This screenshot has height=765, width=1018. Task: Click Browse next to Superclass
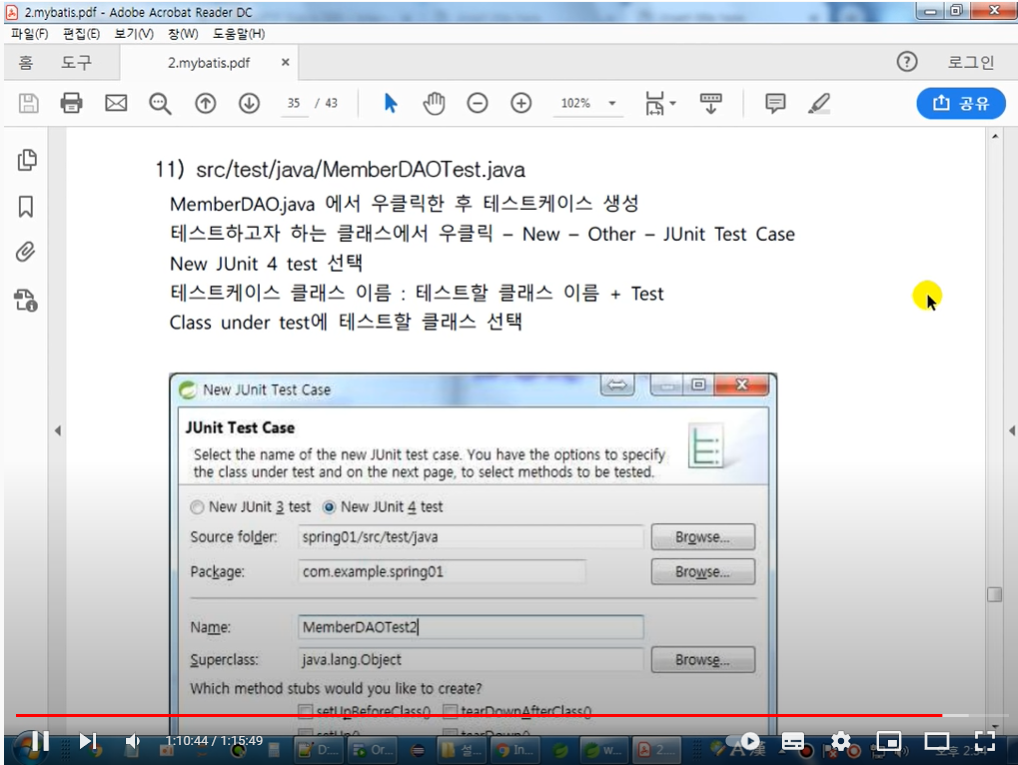tap(703, 660)
